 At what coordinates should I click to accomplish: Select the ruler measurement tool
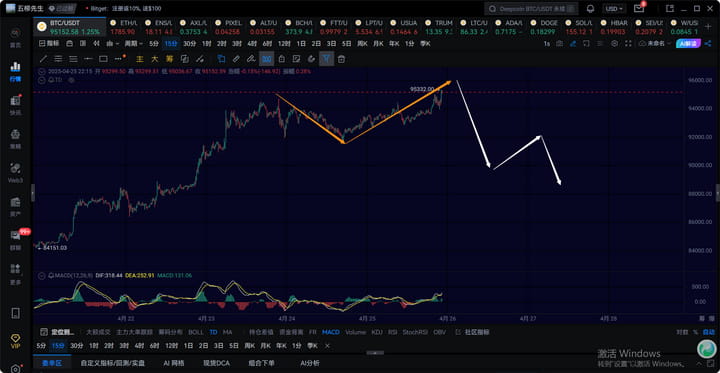pos(236,59)
